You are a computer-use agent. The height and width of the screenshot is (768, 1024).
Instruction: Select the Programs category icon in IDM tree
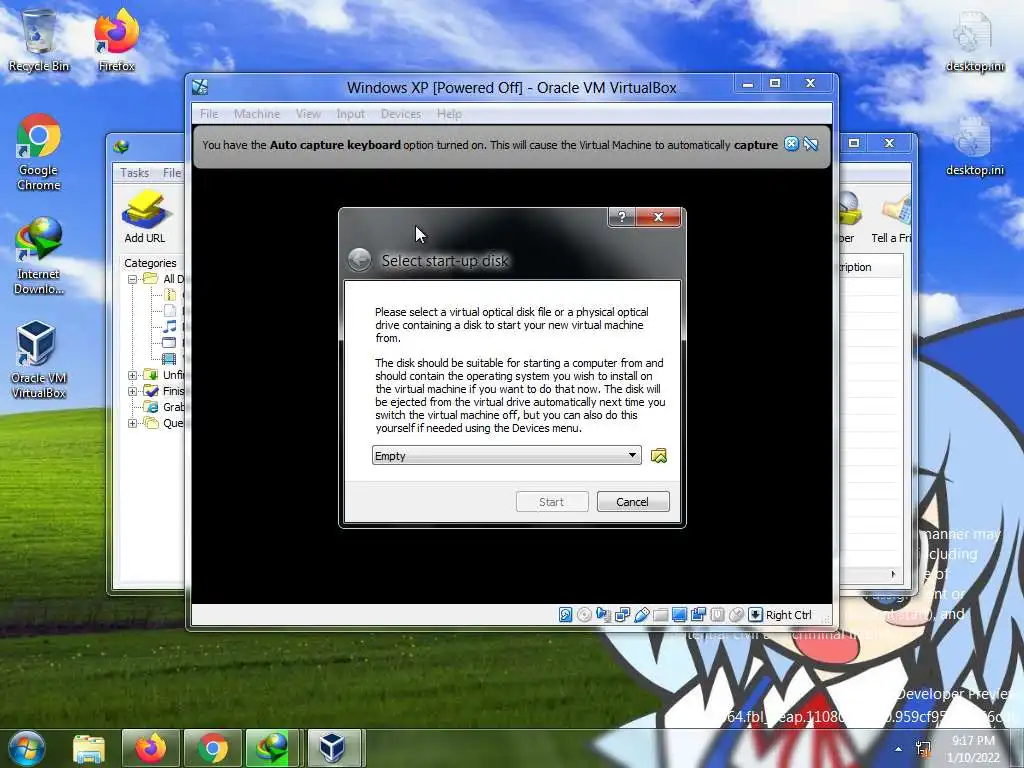coord(169,343)
